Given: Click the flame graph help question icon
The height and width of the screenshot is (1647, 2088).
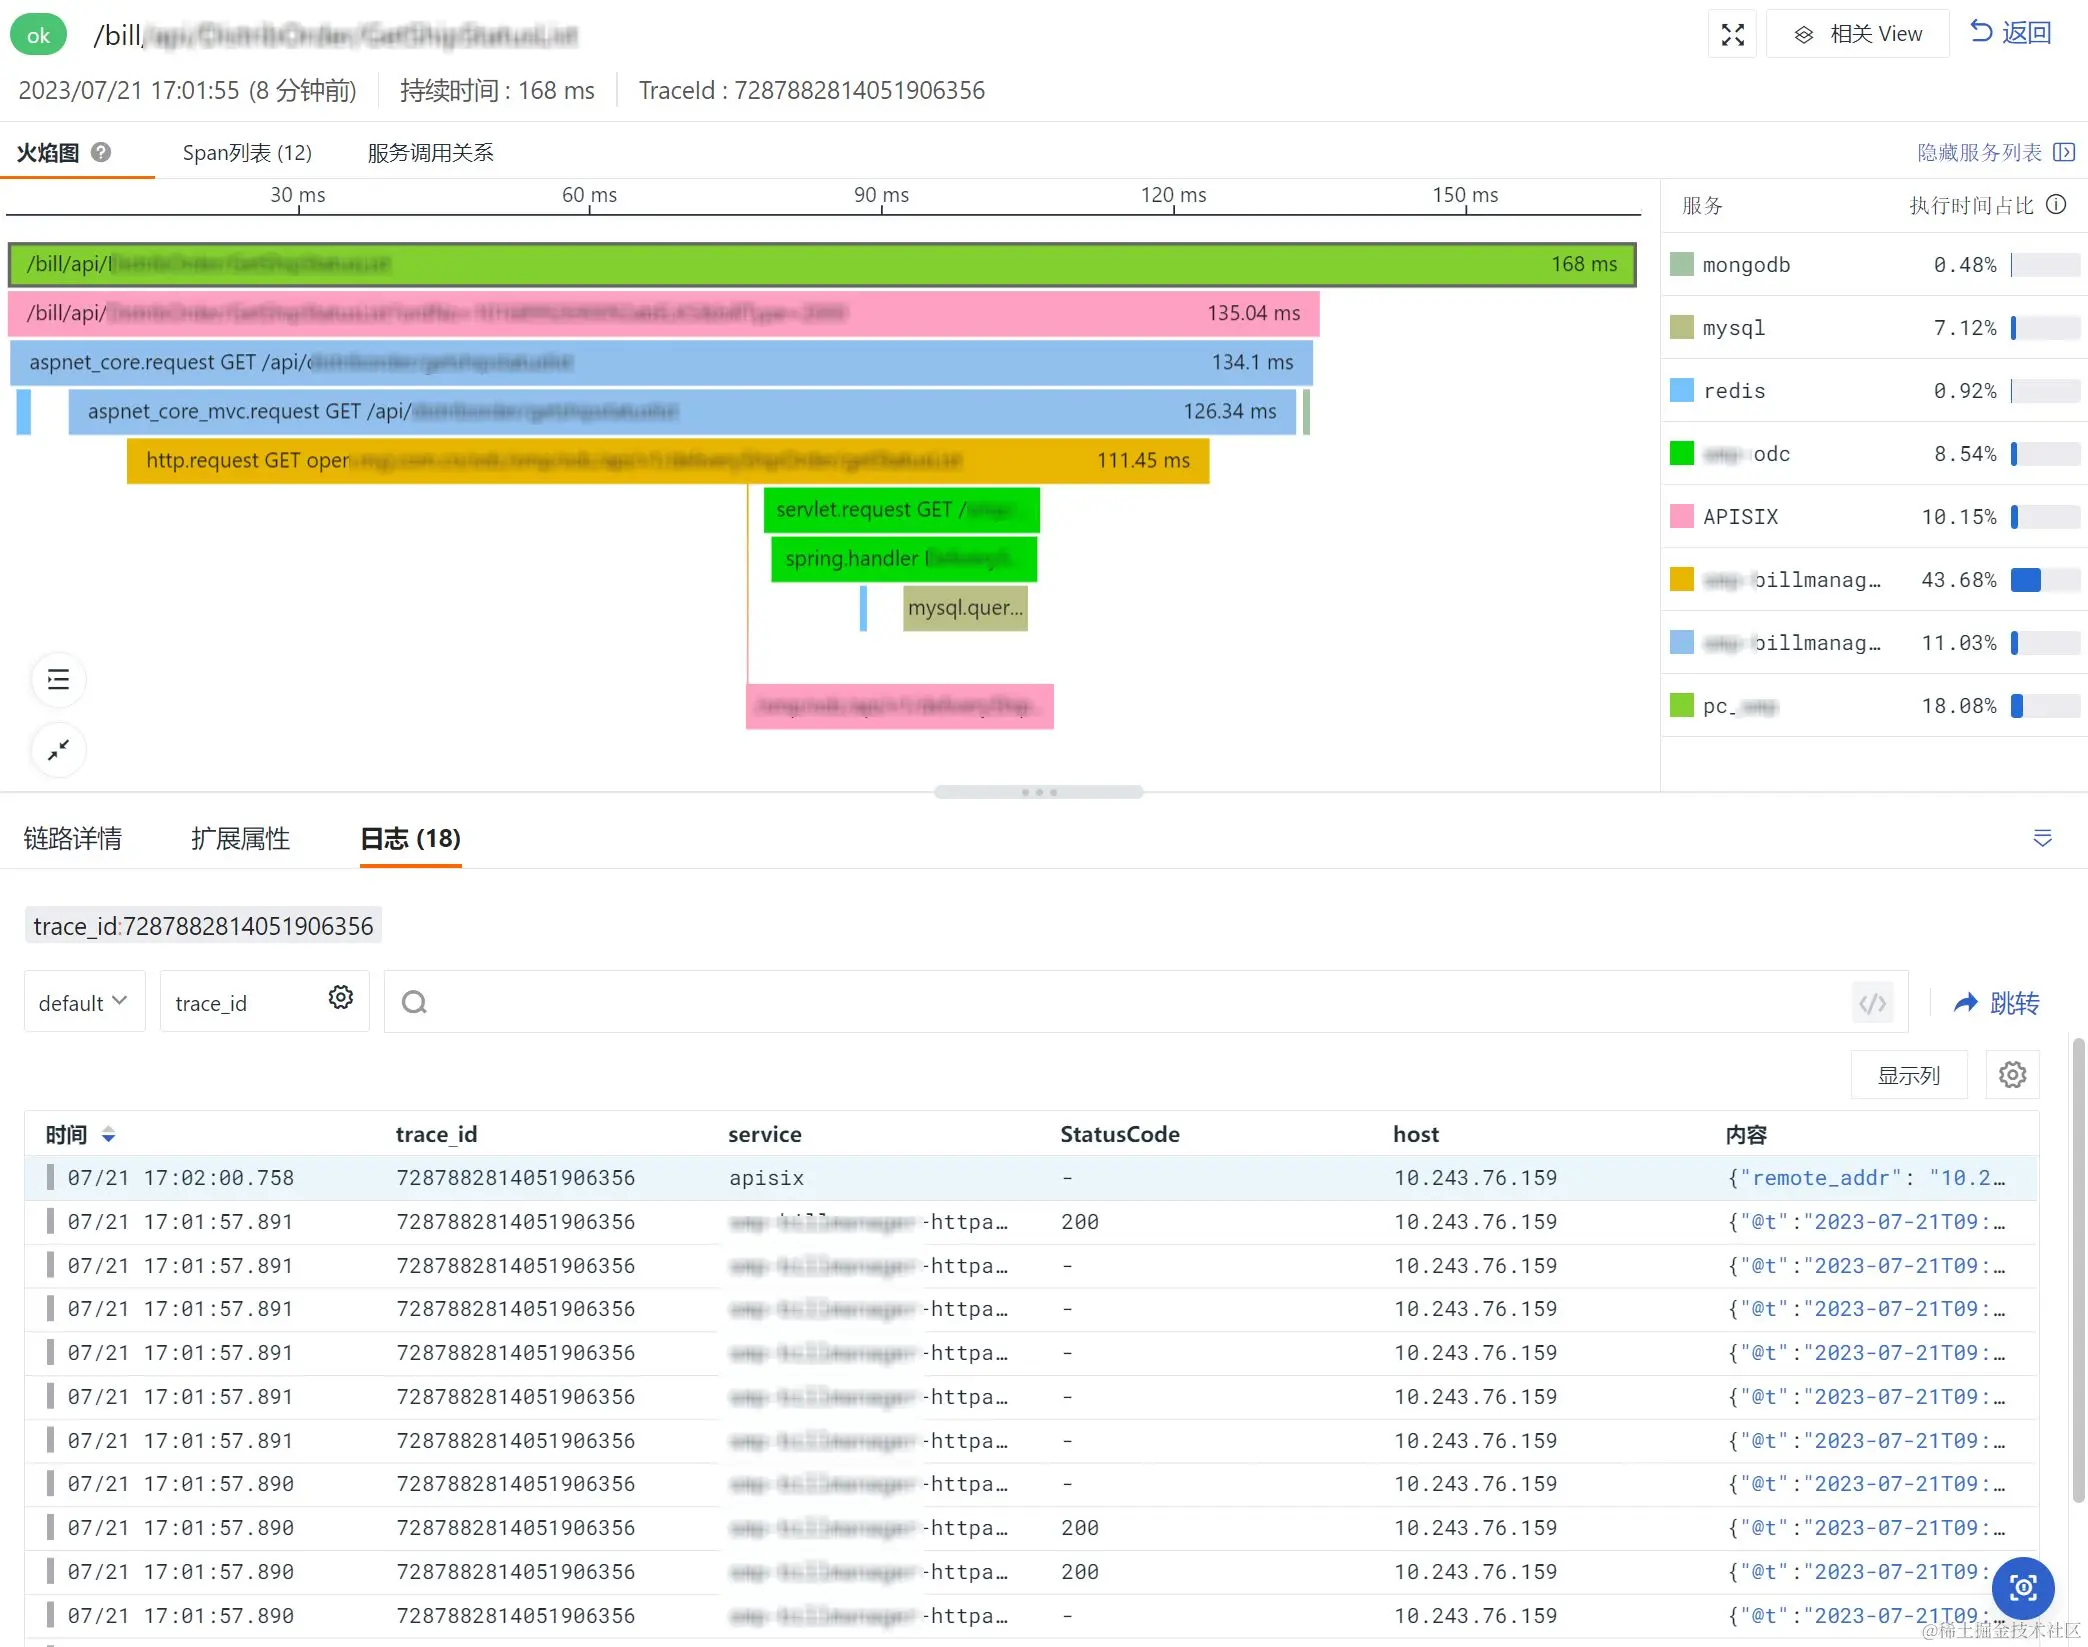Looking at the screenshot, I should [x=101, y=152].
